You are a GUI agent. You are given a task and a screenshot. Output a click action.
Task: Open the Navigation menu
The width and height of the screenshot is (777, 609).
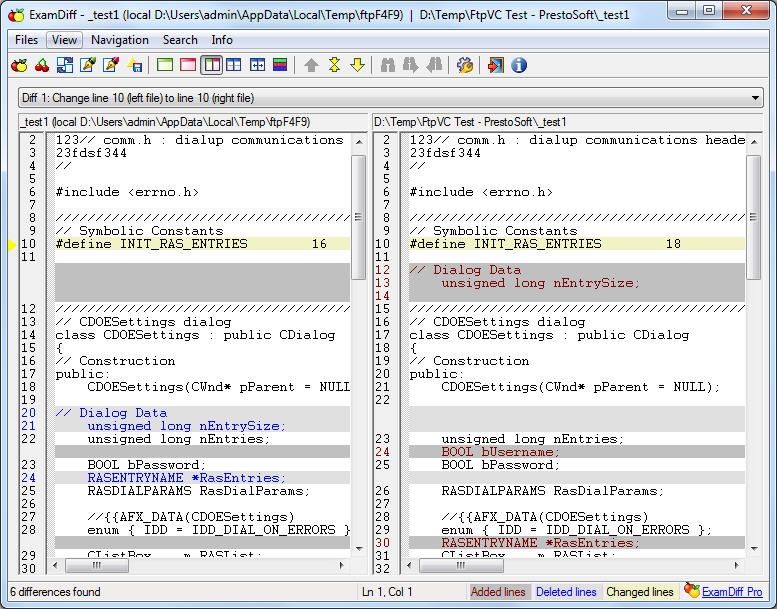(120, 40)
